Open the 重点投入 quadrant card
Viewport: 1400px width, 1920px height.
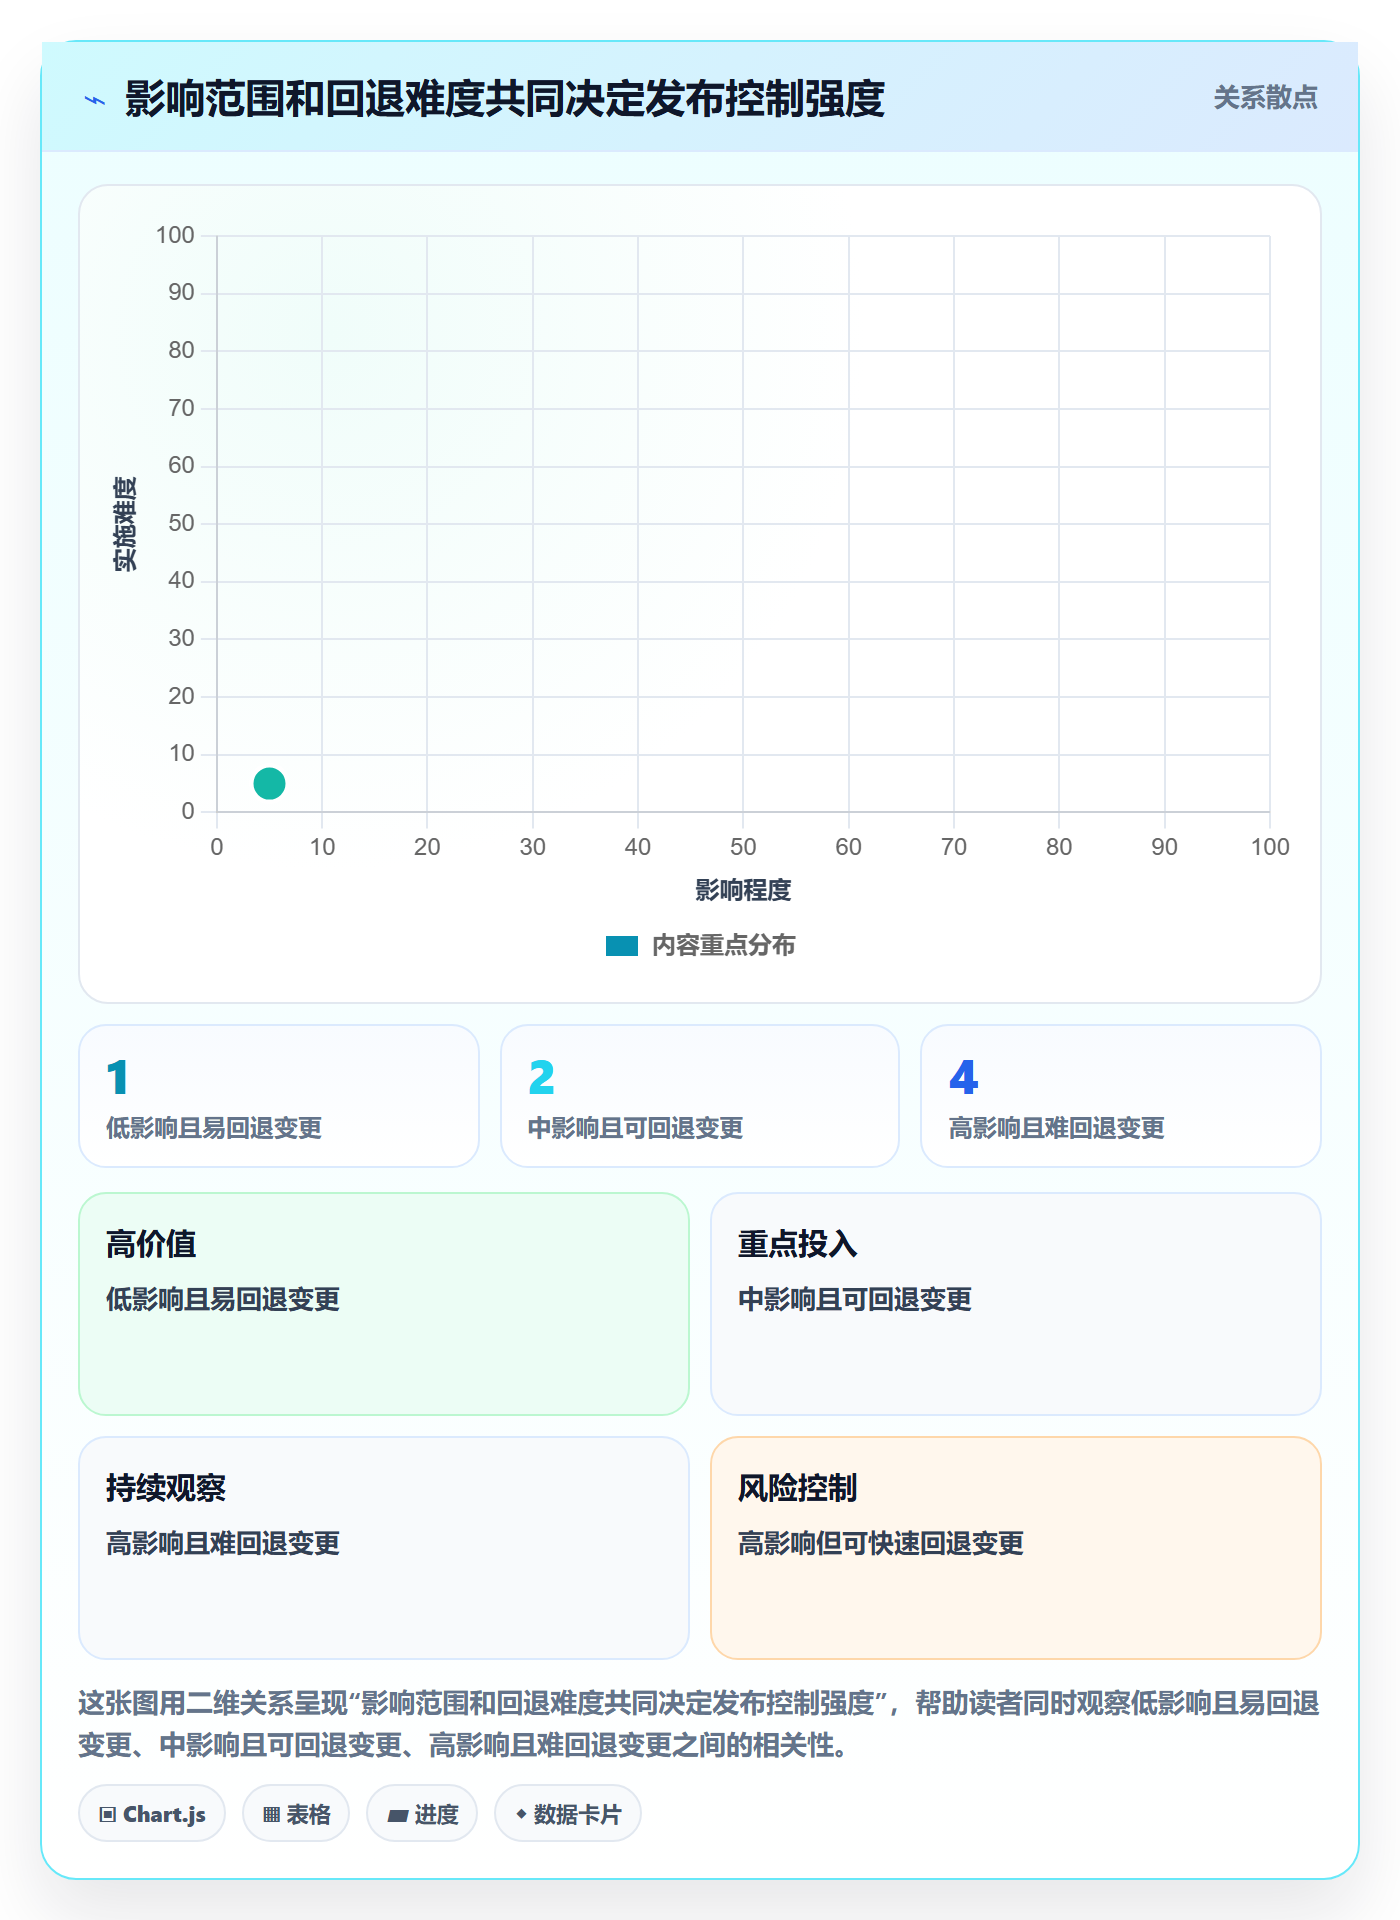point(1016,1304)
